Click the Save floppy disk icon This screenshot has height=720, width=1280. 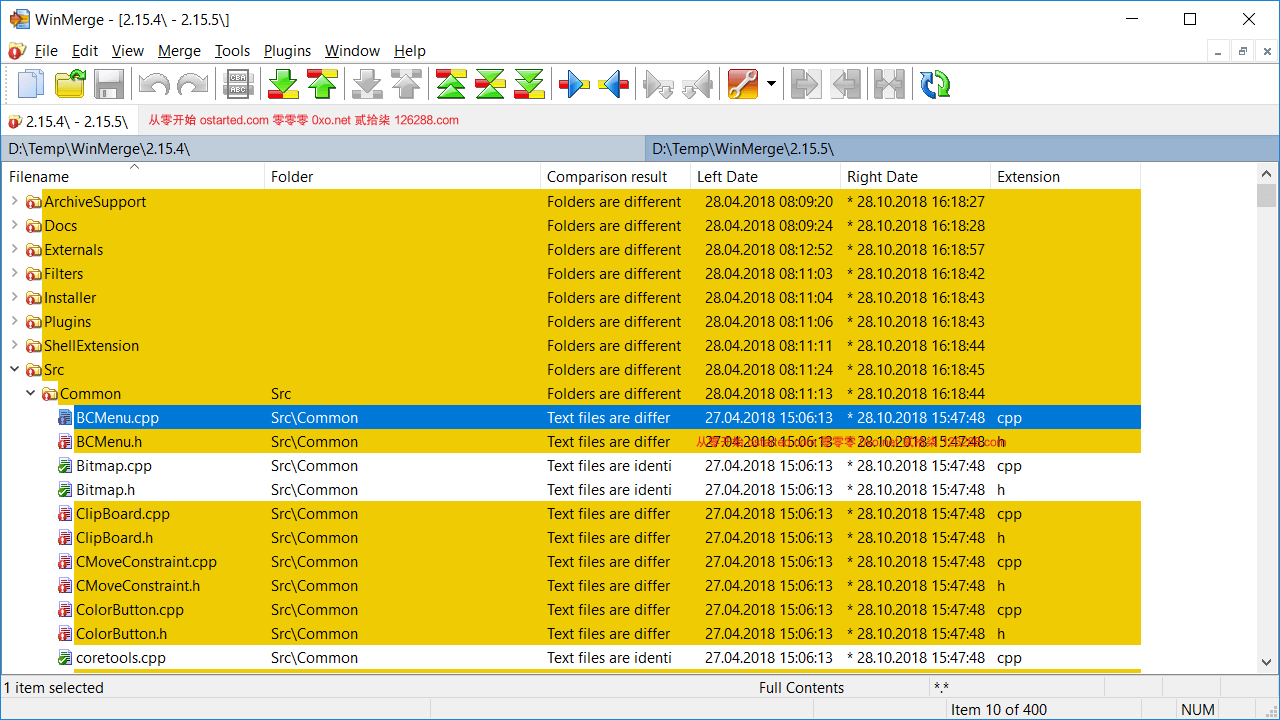coord(109,84)
